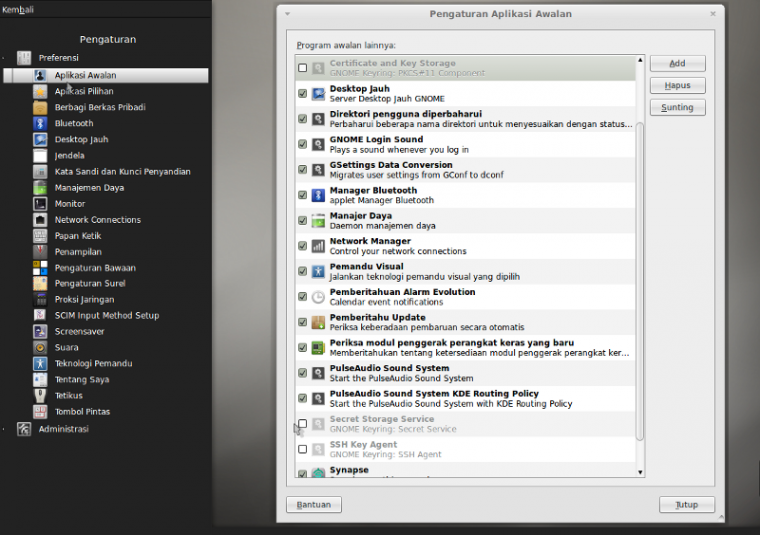The height and width of the screenshot is (535, 760).
Task: Select the Synapse entry in startup list
Action: pyautogui.click(x=465, y=472)
